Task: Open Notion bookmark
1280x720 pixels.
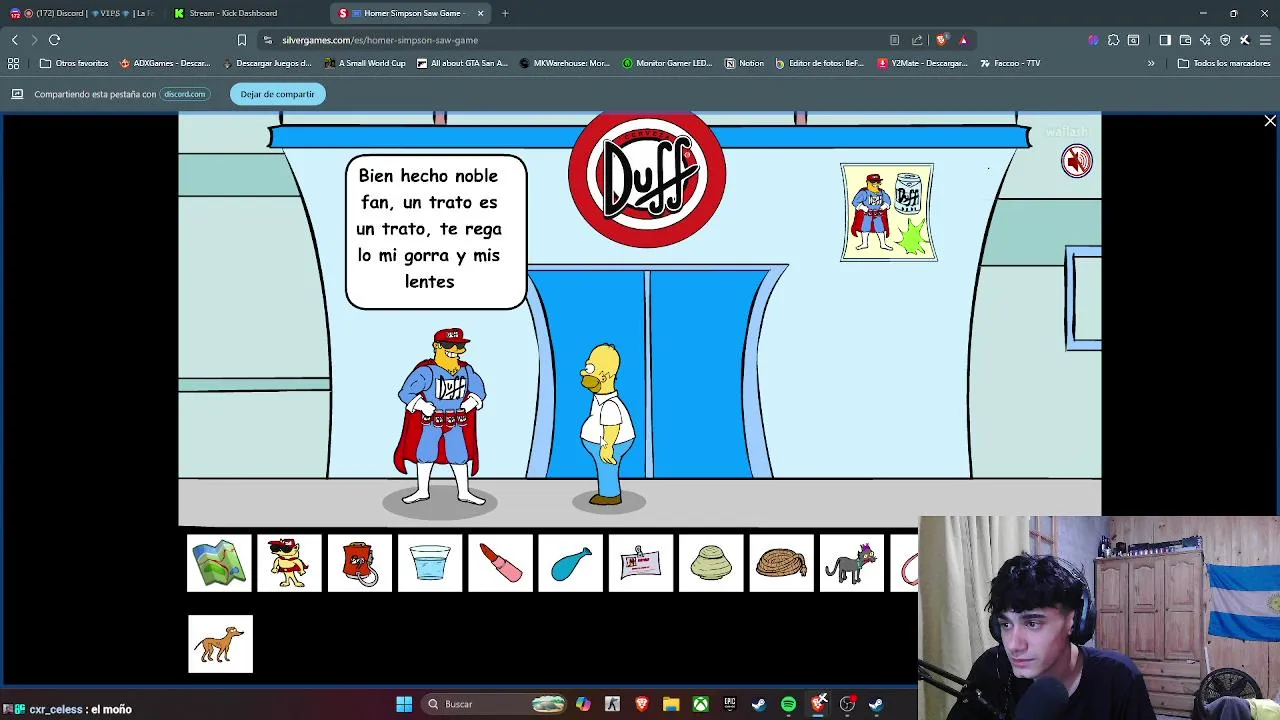Action: [744, 63]
